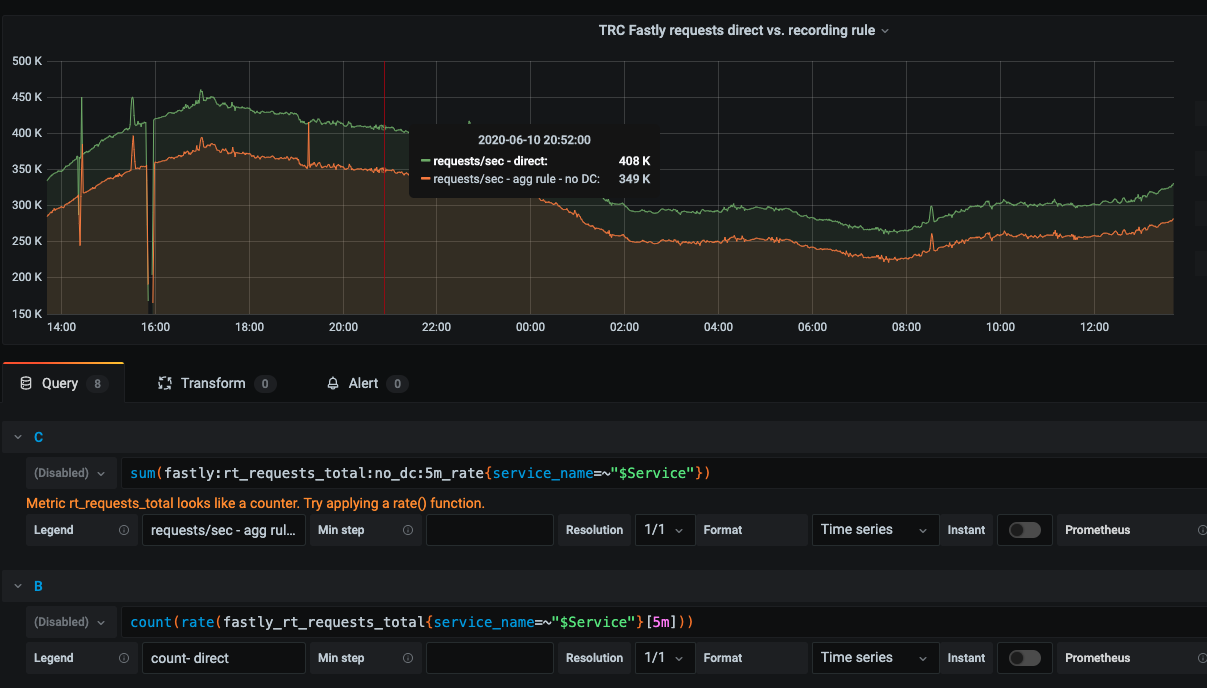This screenshot has width=1207, height=688.
Task: Click the Prometheus link in query B
Action: [x=1097, y=658]
